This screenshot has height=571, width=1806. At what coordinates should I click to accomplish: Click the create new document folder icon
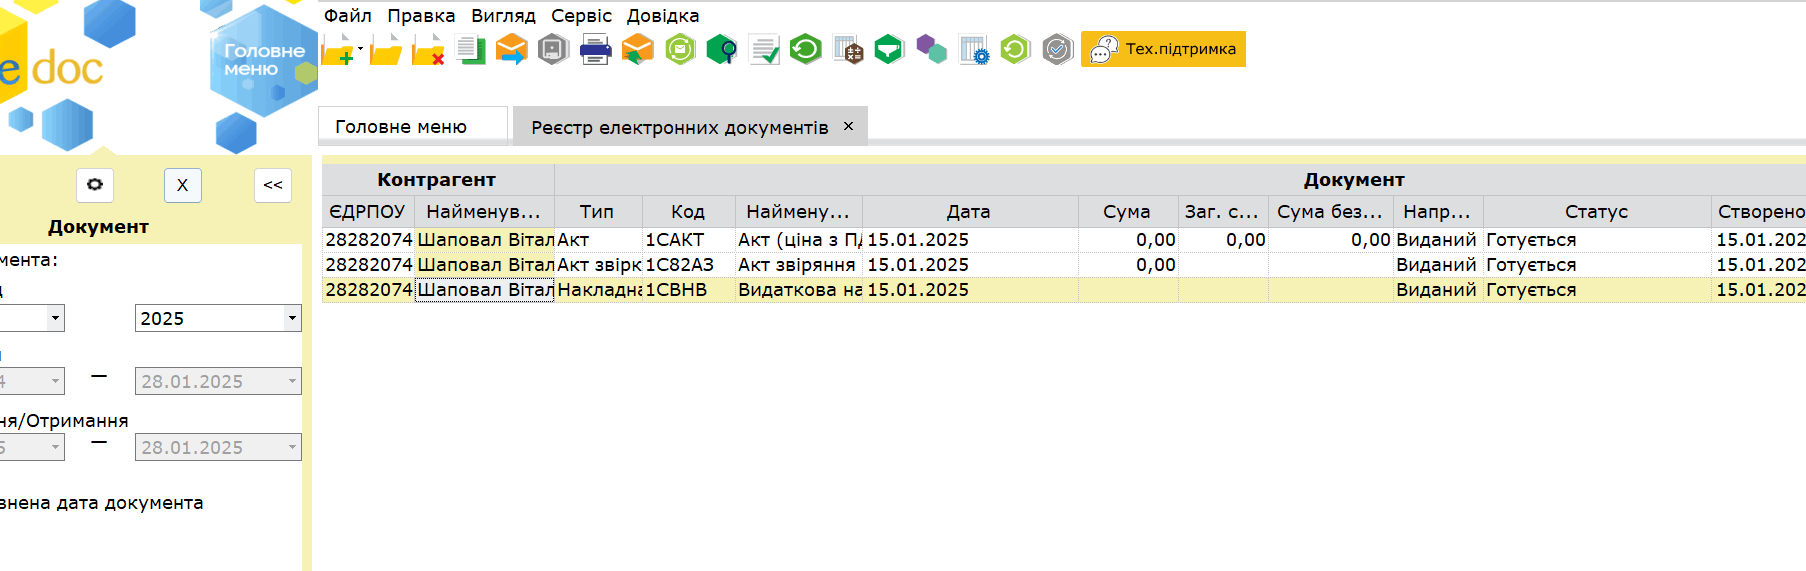point(337,50)
